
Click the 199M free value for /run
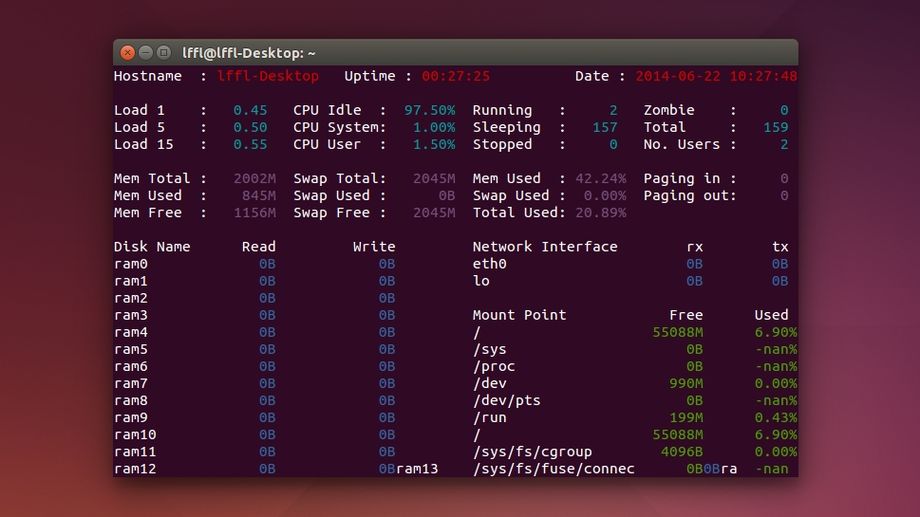point(686,417)
